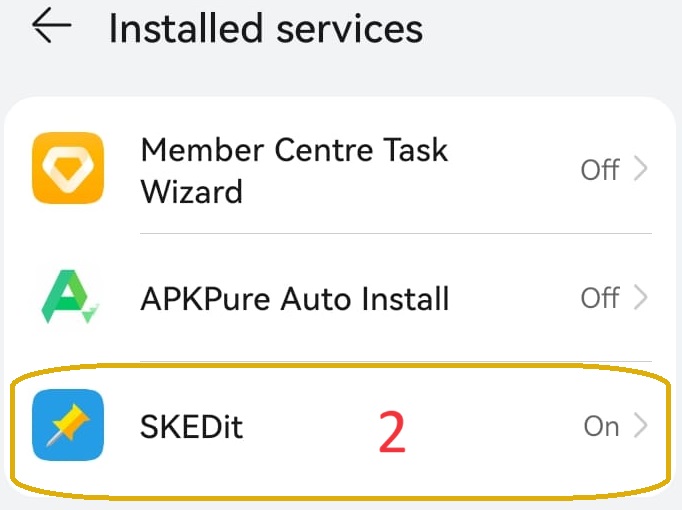
Task: Open SKEDit details with the right chevron
Action: 641,427
